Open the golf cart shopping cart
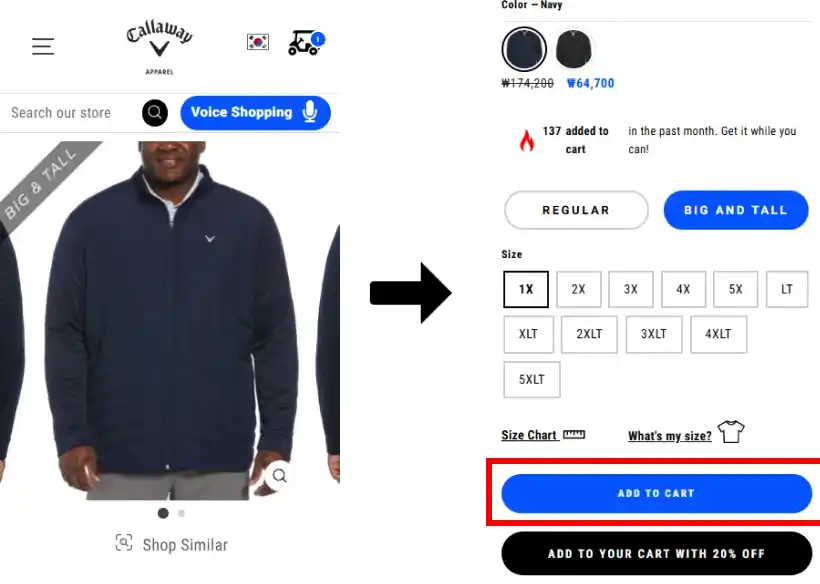The height and width of the screenshot is (584, 820). (306, 43)
